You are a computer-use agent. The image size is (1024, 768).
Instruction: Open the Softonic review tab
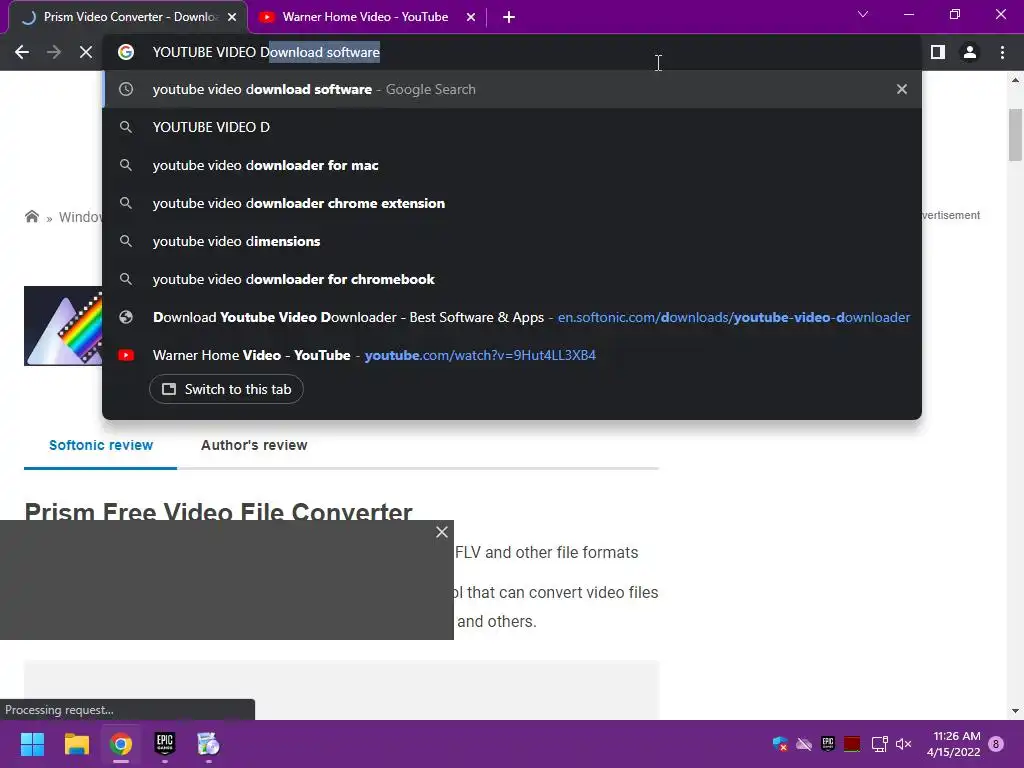101,445
